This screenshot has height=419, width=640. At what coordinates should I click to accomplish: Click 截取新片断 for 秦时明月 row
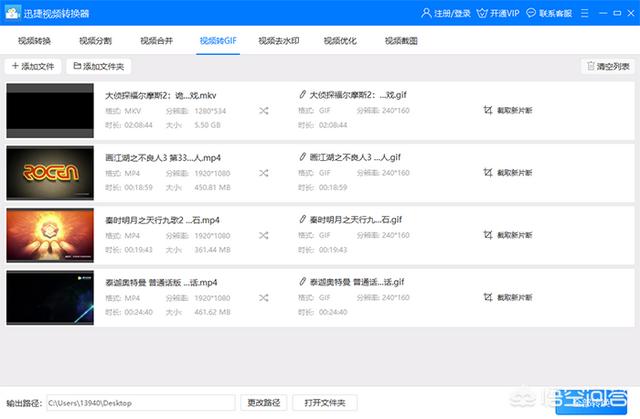[508, 235]
